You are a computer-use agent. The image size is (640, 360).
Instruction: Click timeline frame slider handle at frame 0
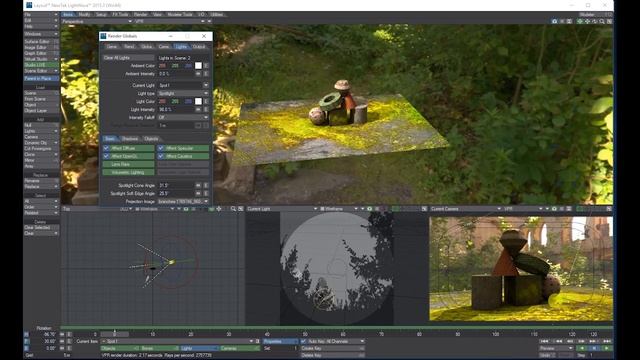115,334
